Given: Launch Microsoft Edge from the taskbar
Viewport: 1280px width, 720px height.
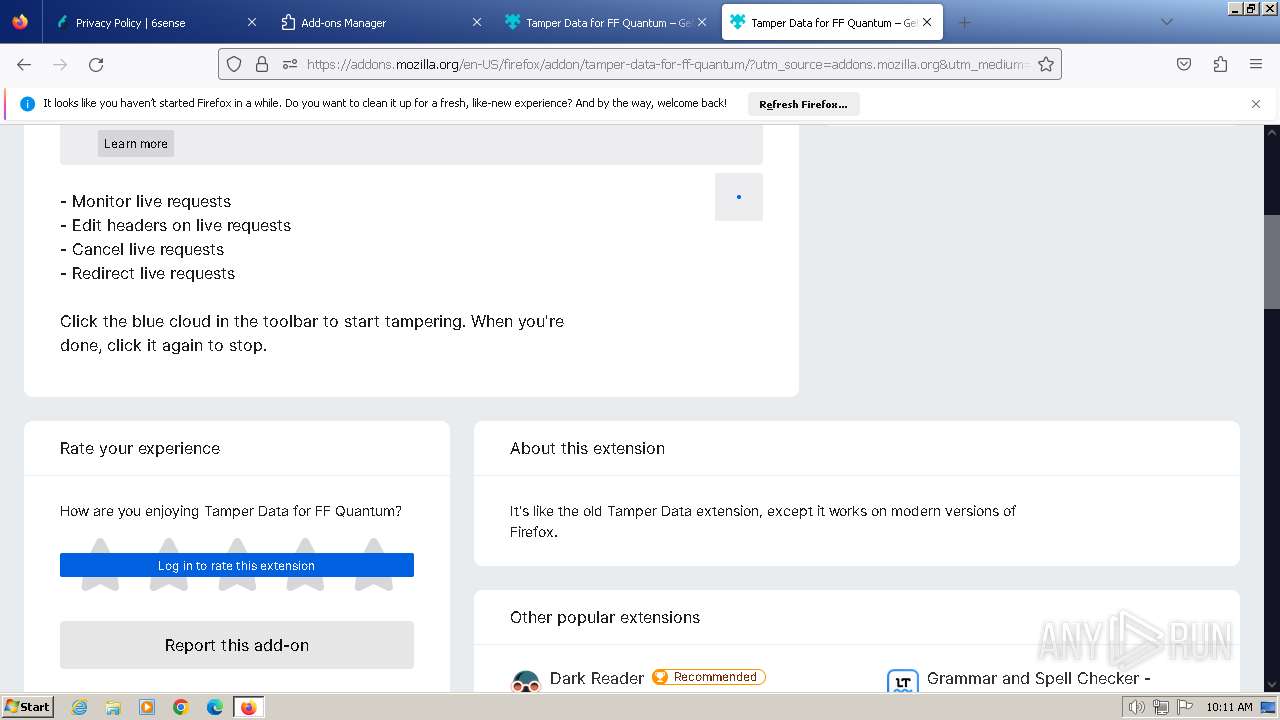Looking at the screenshot, I should (x=215, y=707).
